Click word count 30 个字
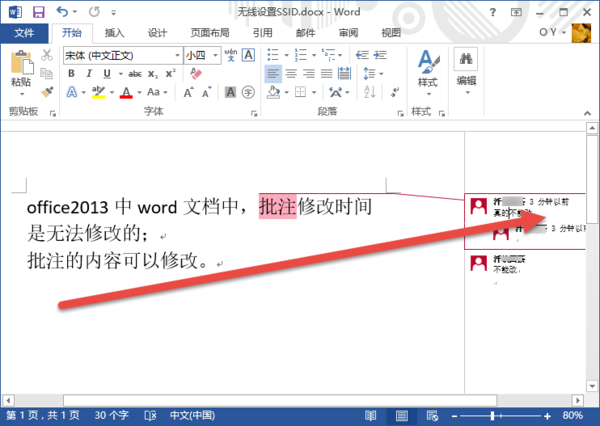This screenshot has height=426, width=600. [111, 415]
